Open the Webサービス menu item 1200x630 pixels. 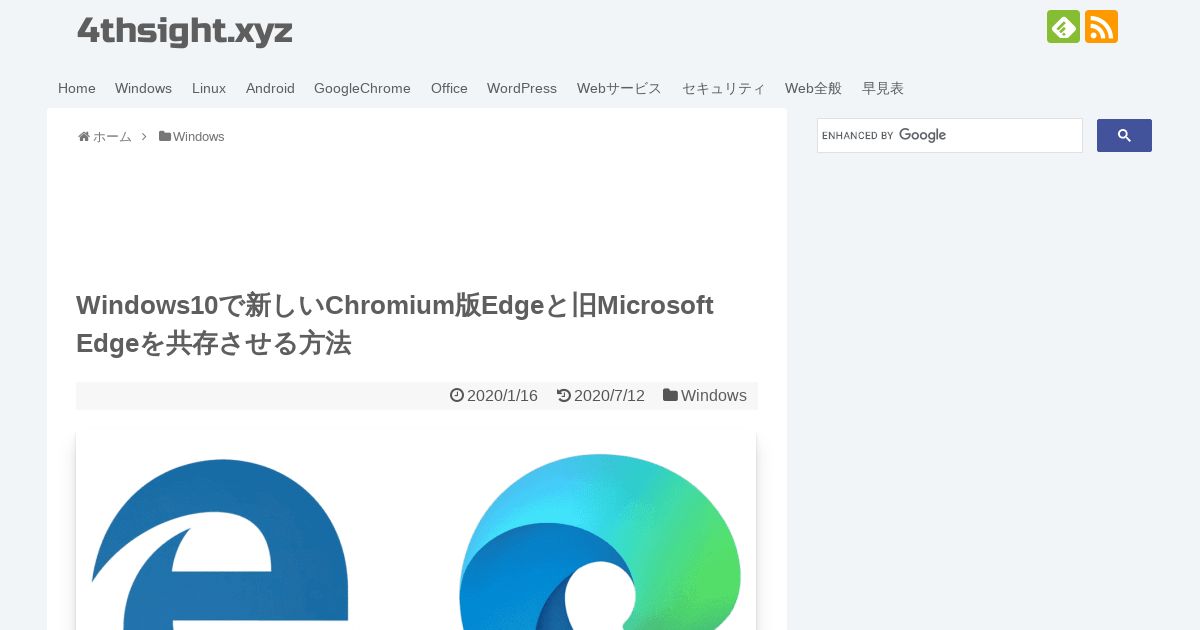(619, 88)
